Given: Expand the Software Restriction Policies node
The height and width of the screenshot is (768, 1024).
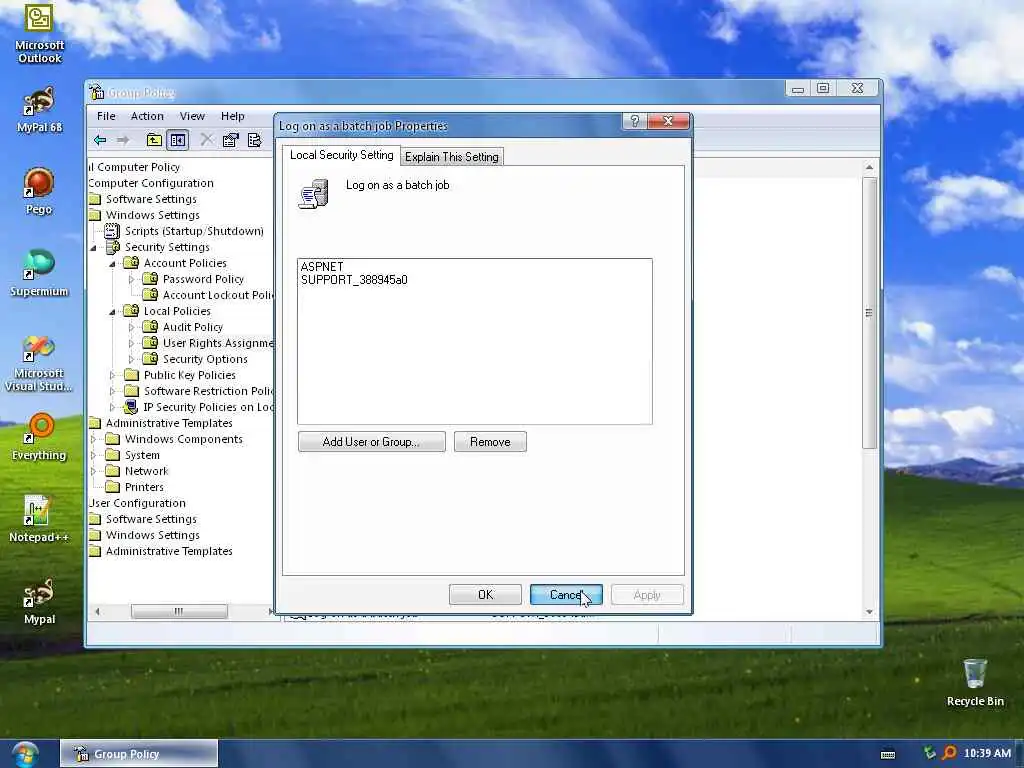Looking at the screenshot, I should coord(112,391).
